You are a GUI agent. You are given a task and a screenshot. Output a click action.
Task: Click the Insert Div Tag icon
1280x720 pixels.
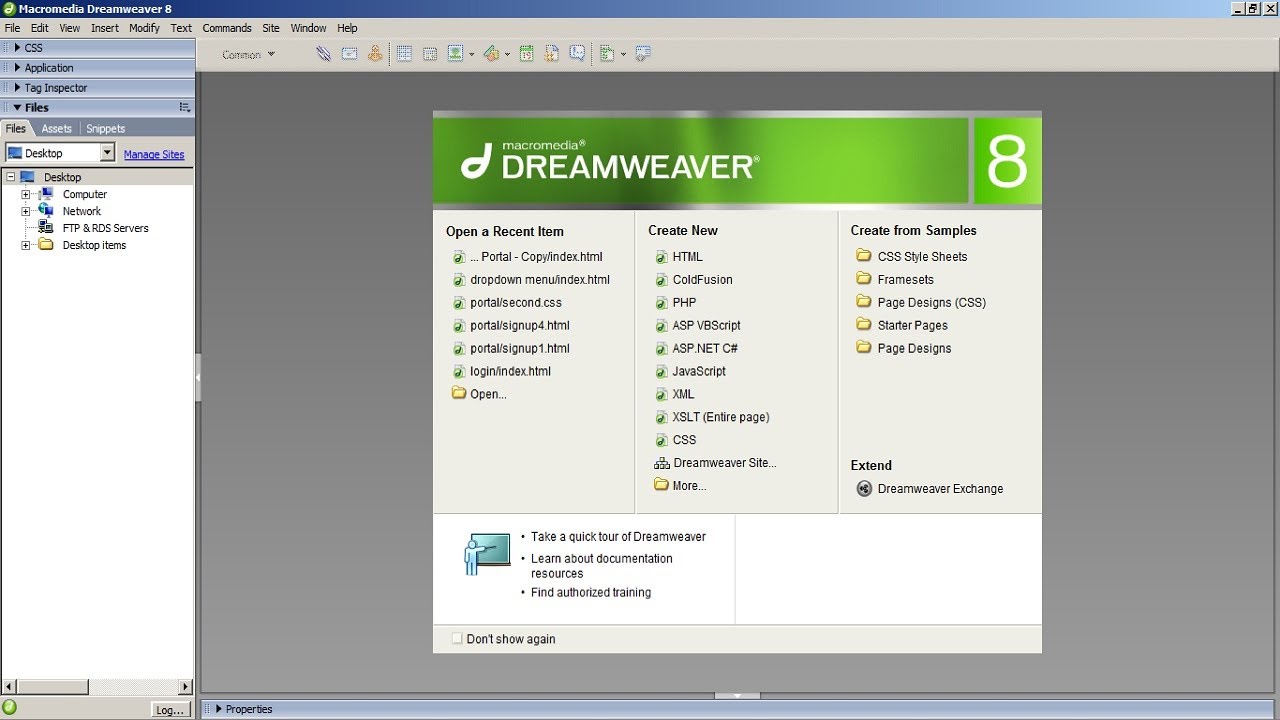430,54
